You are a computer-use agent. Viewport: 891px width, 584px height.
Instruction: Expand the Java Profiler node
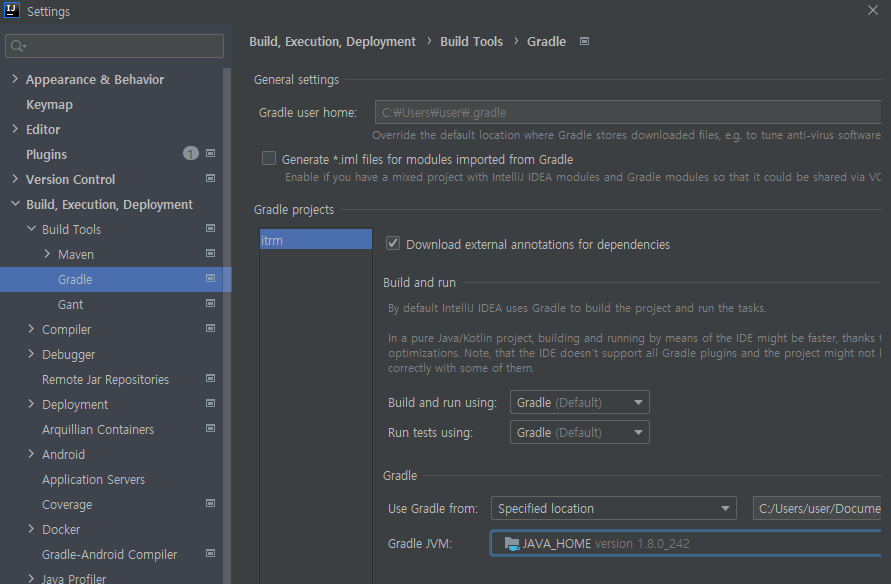coord(31,578)
